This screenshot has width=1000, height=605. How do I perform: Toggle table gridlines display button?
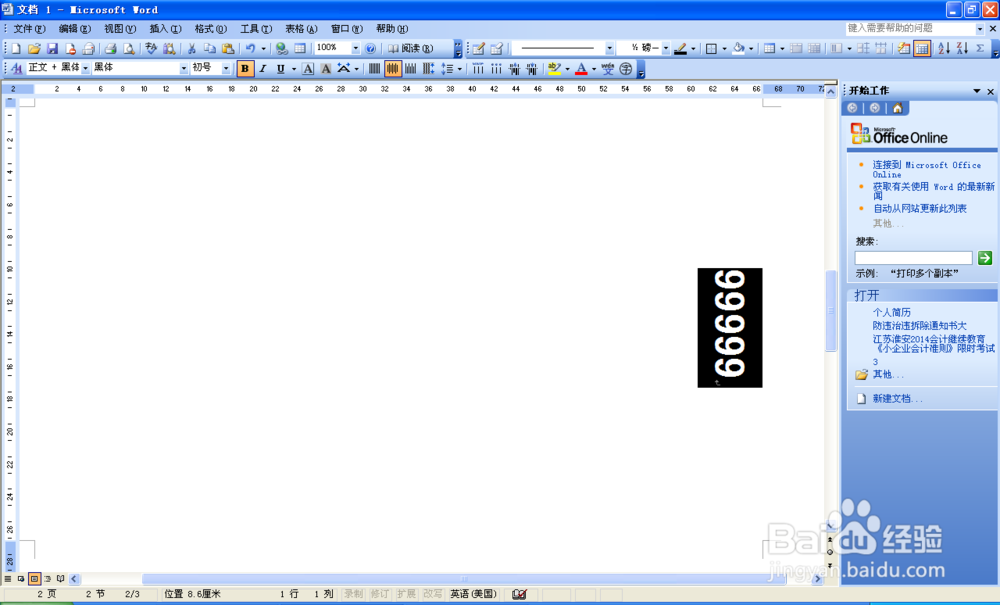point(922,48)
